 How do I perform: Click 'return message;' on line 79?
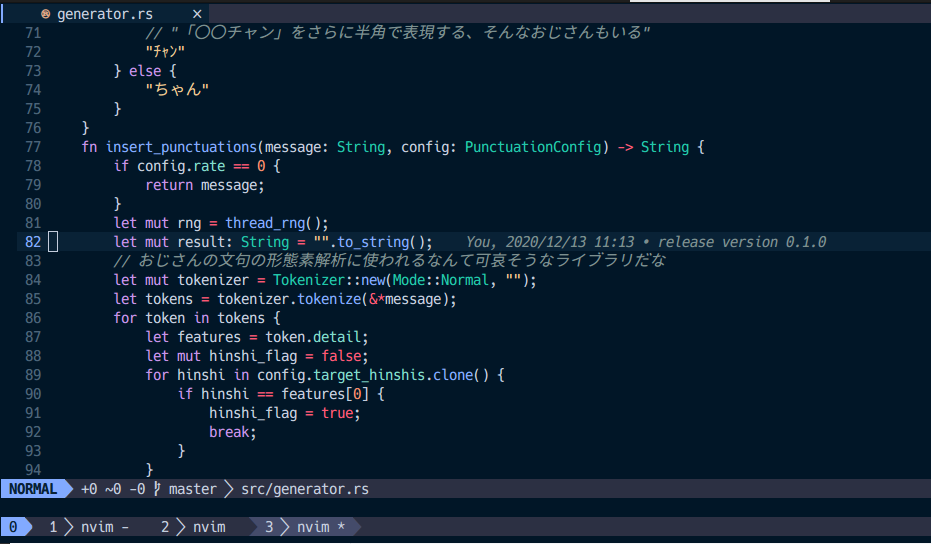(205, 185)
